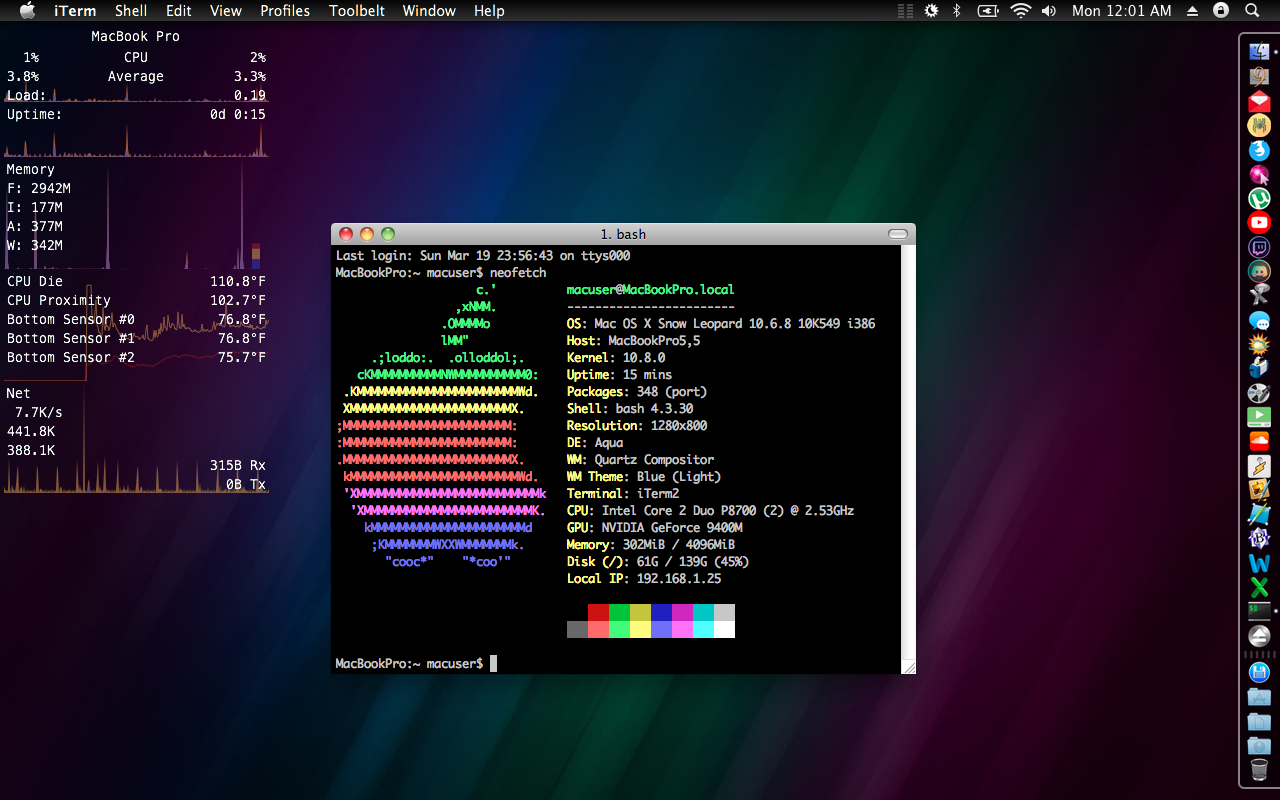Click the red color block in neofetch

(598, 612)
